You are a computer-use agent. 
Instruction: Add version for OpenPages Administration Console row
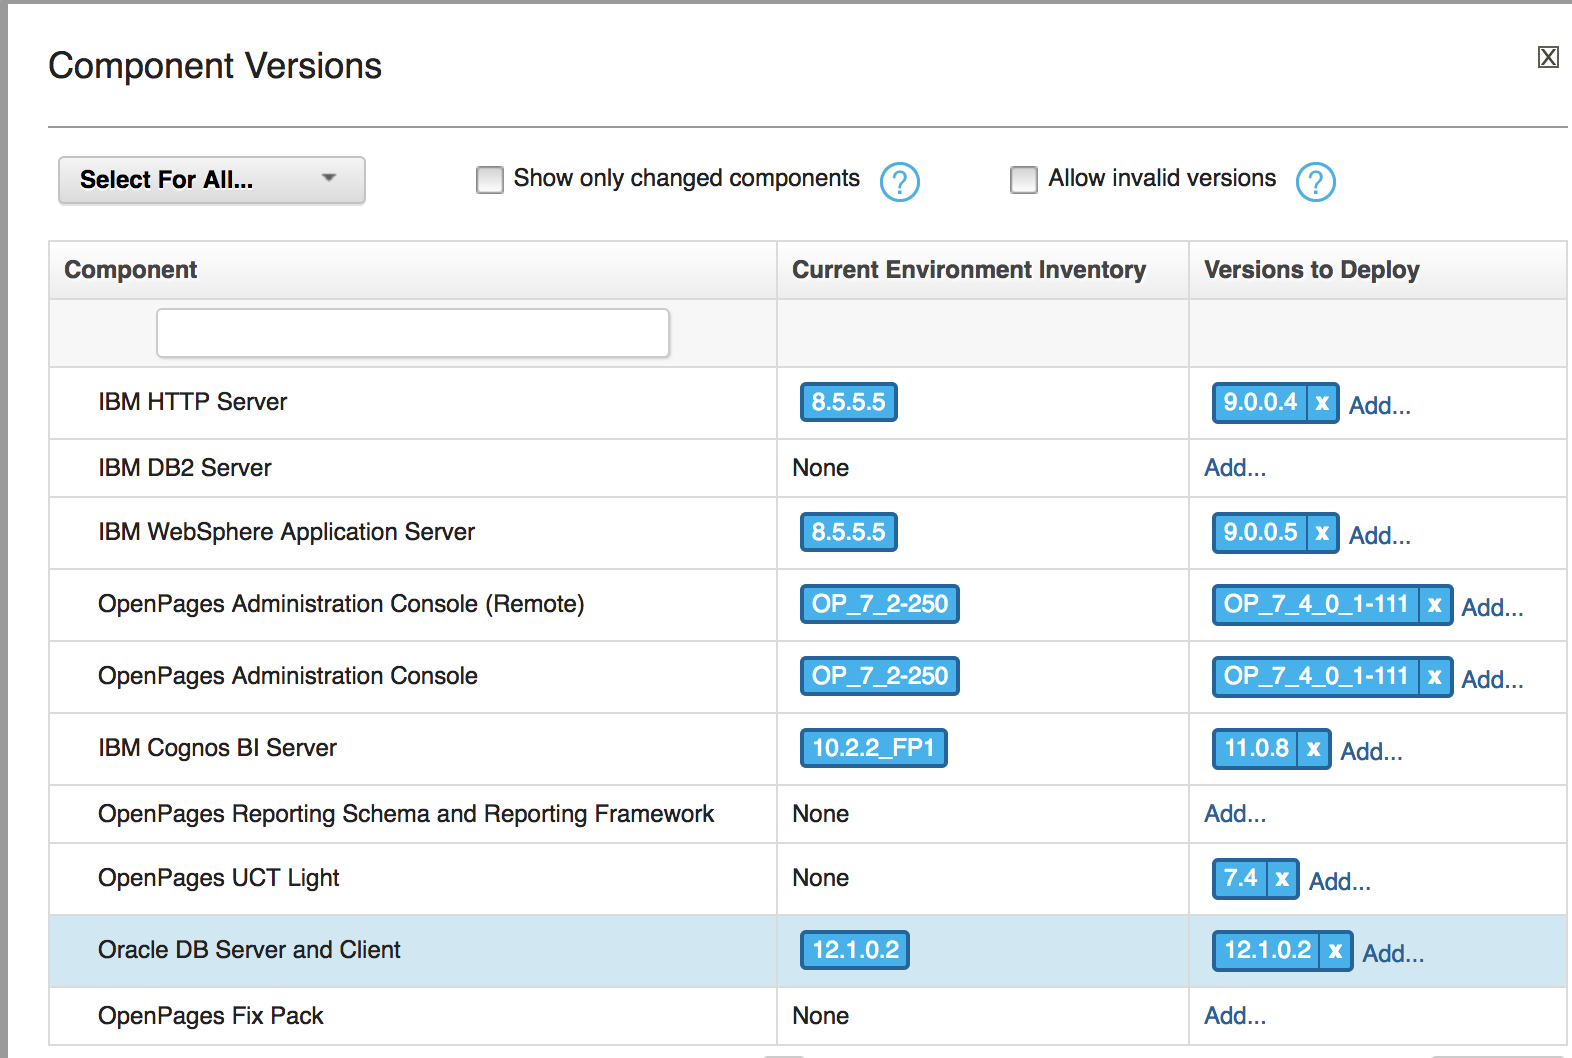[x=1492, y=679]
